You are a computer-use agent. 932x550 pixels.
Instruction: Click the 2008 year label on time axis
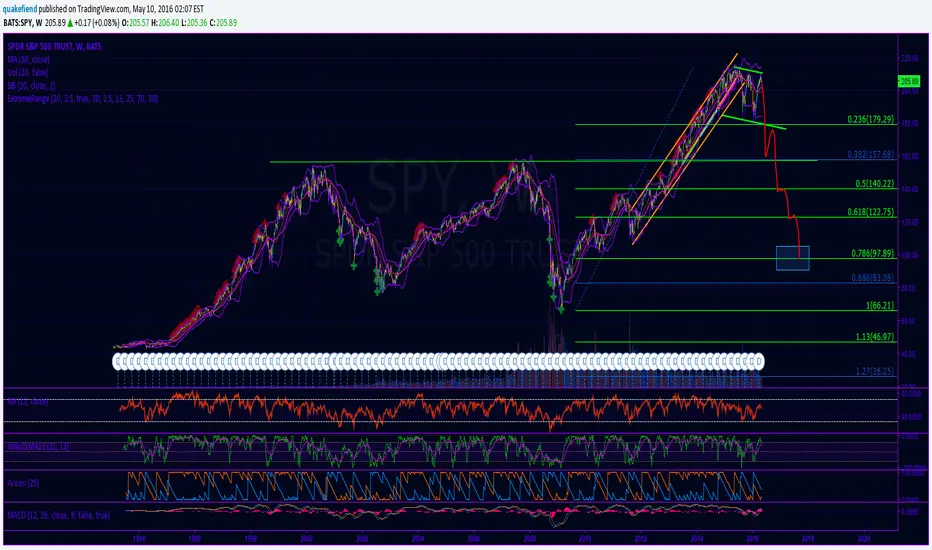click(x=530, y=538)
